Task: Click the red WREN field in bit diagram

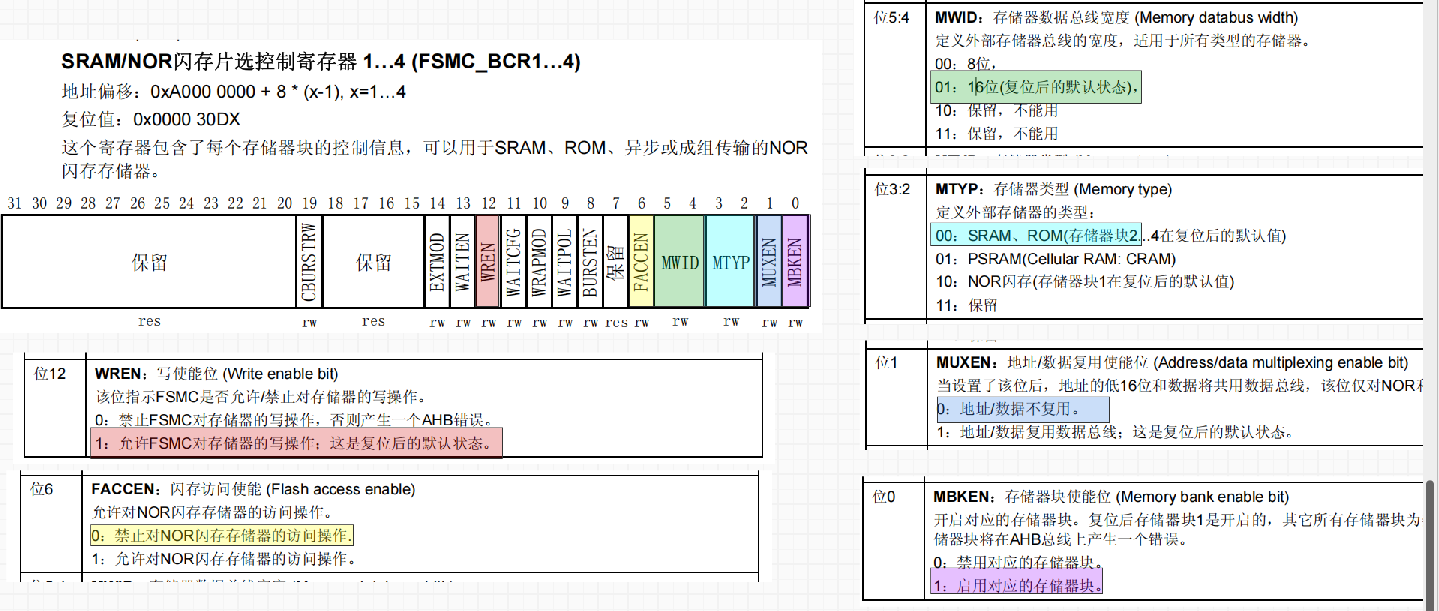Action: pyautogui.click(x=487, y=262)
